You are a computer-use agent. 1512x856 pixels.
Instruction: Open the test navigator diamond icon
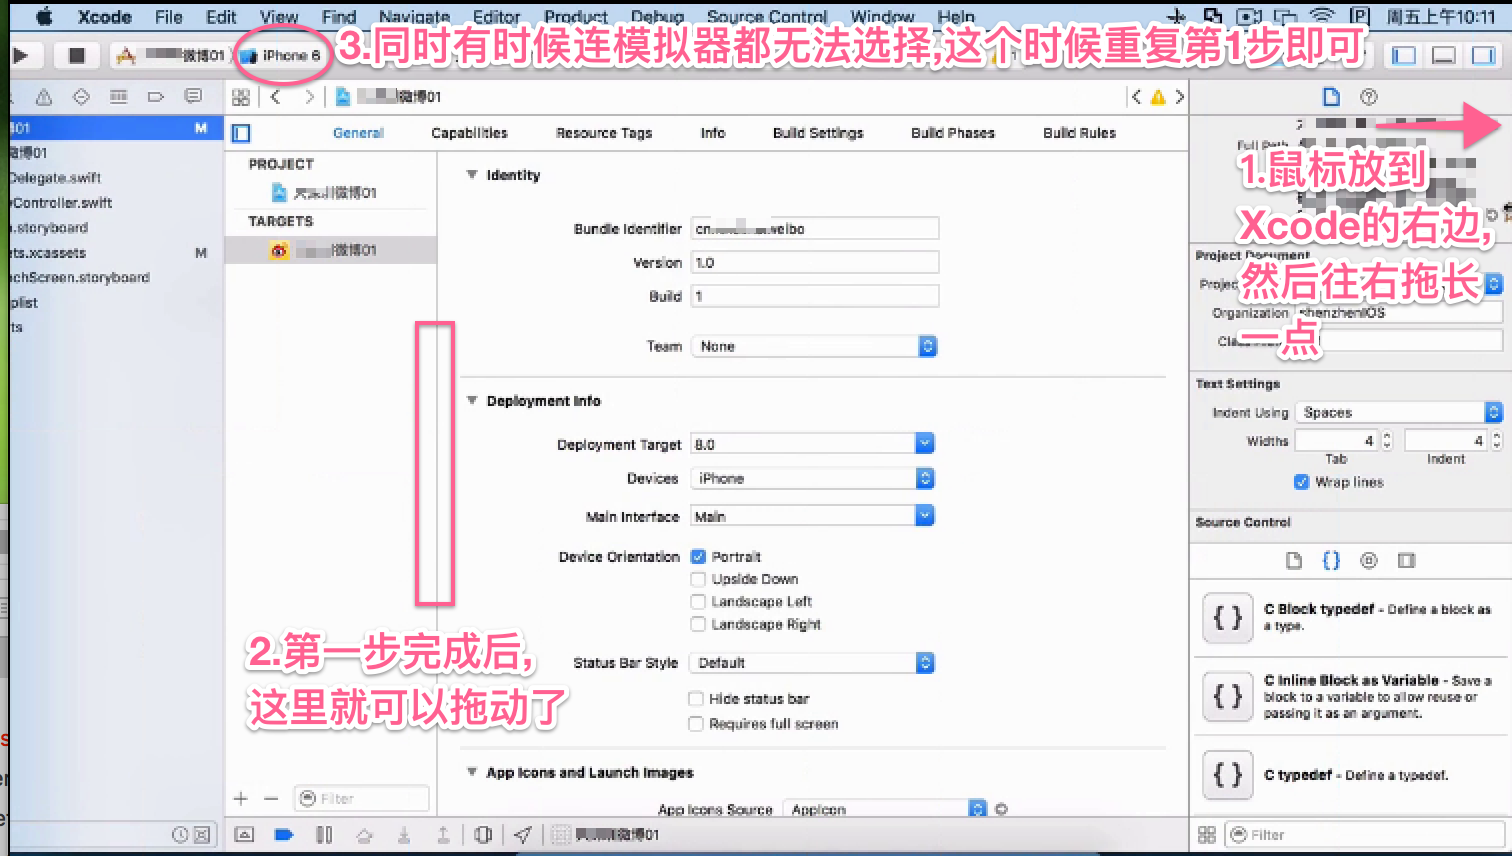[81, 97]
